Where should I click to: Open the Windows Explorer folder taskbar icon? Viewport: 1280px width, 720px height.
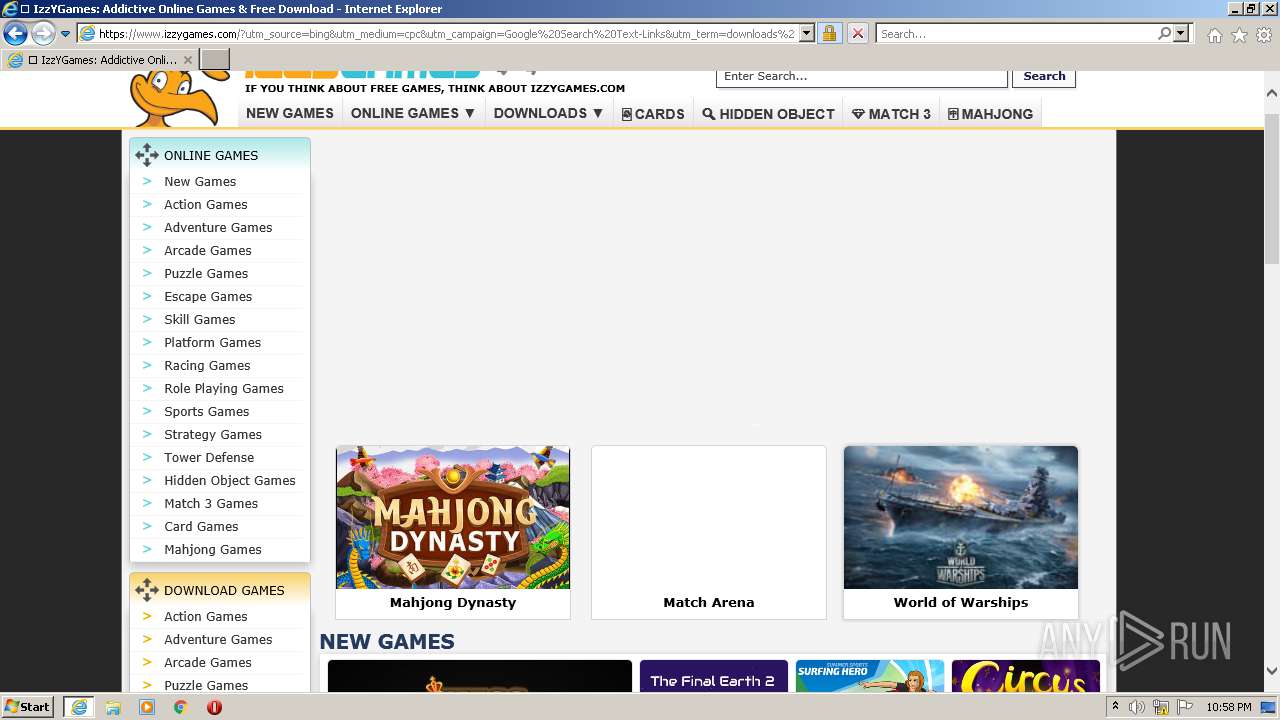pos(113,707)
